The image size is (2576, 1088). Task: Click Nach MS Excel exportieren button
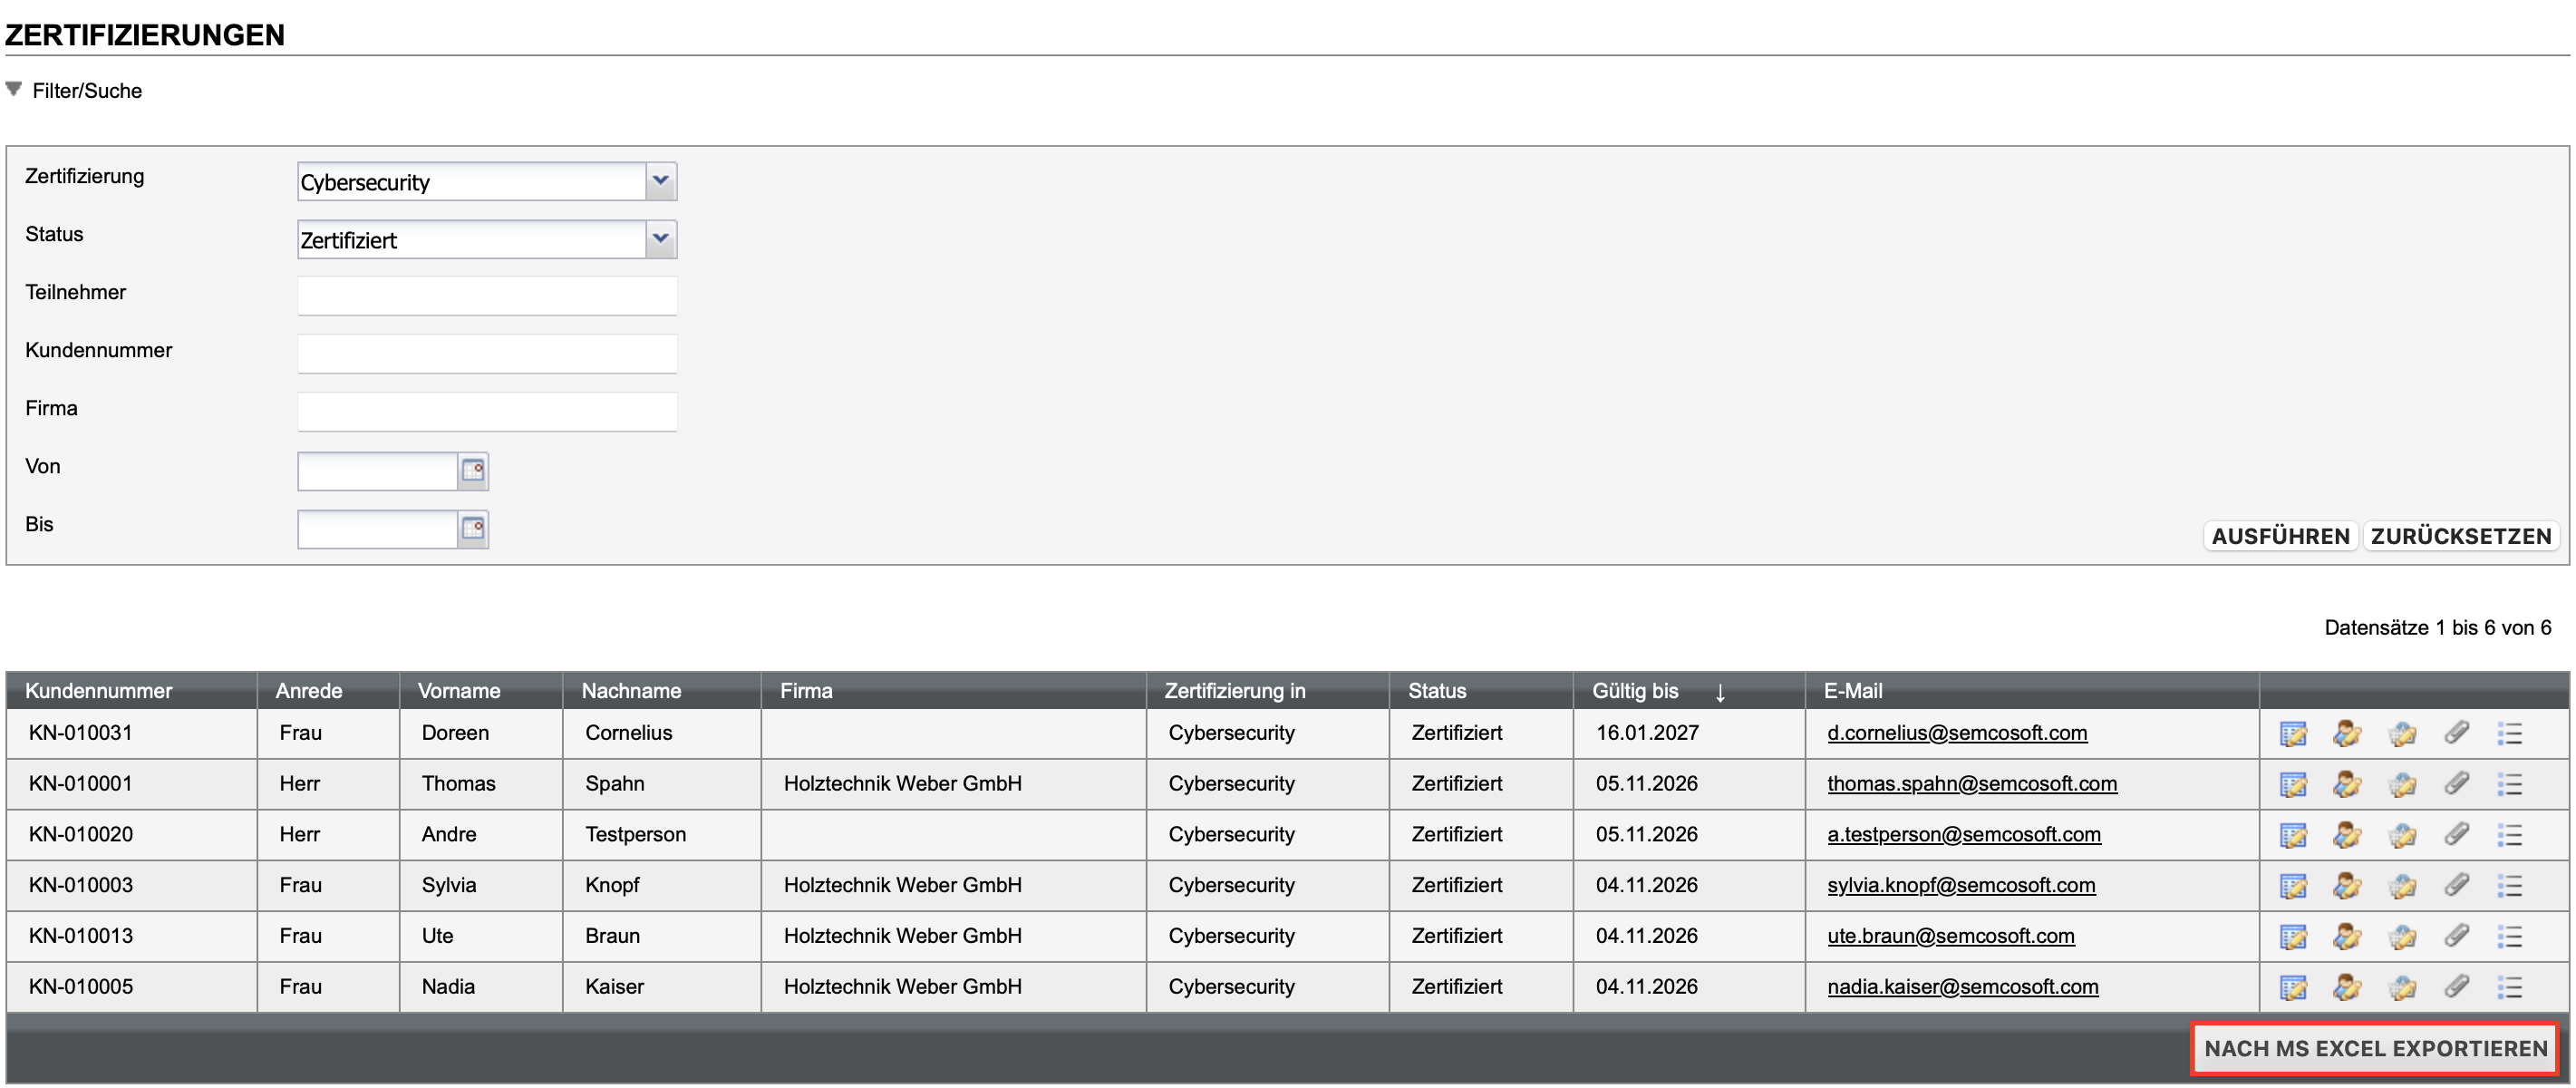[2375, 1049]
